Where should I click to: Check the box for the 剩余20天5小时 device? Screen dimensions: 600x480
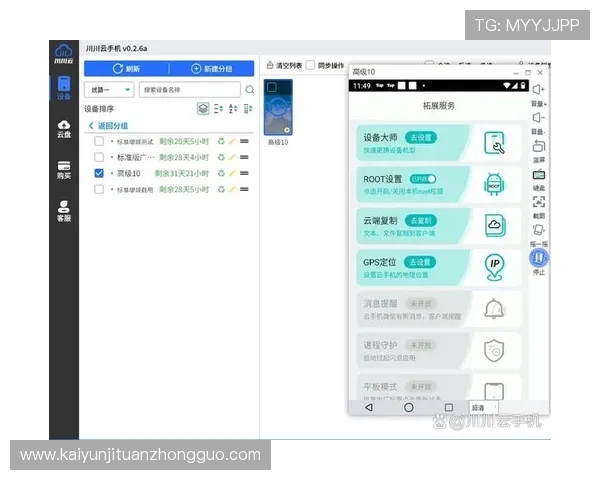pos(99,141)
